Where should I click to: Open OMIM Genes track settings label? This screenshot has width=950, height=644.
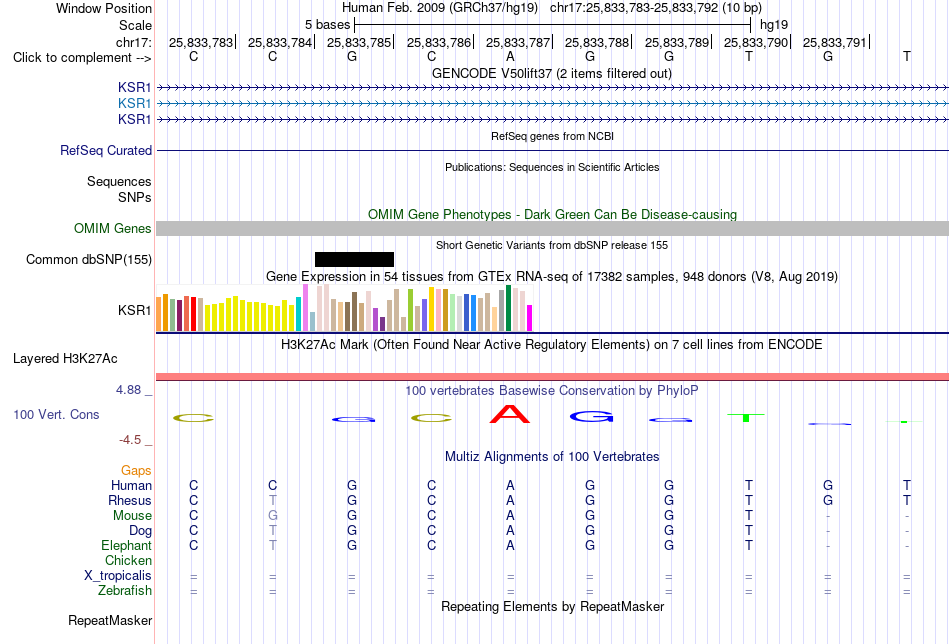coord(113,228)
